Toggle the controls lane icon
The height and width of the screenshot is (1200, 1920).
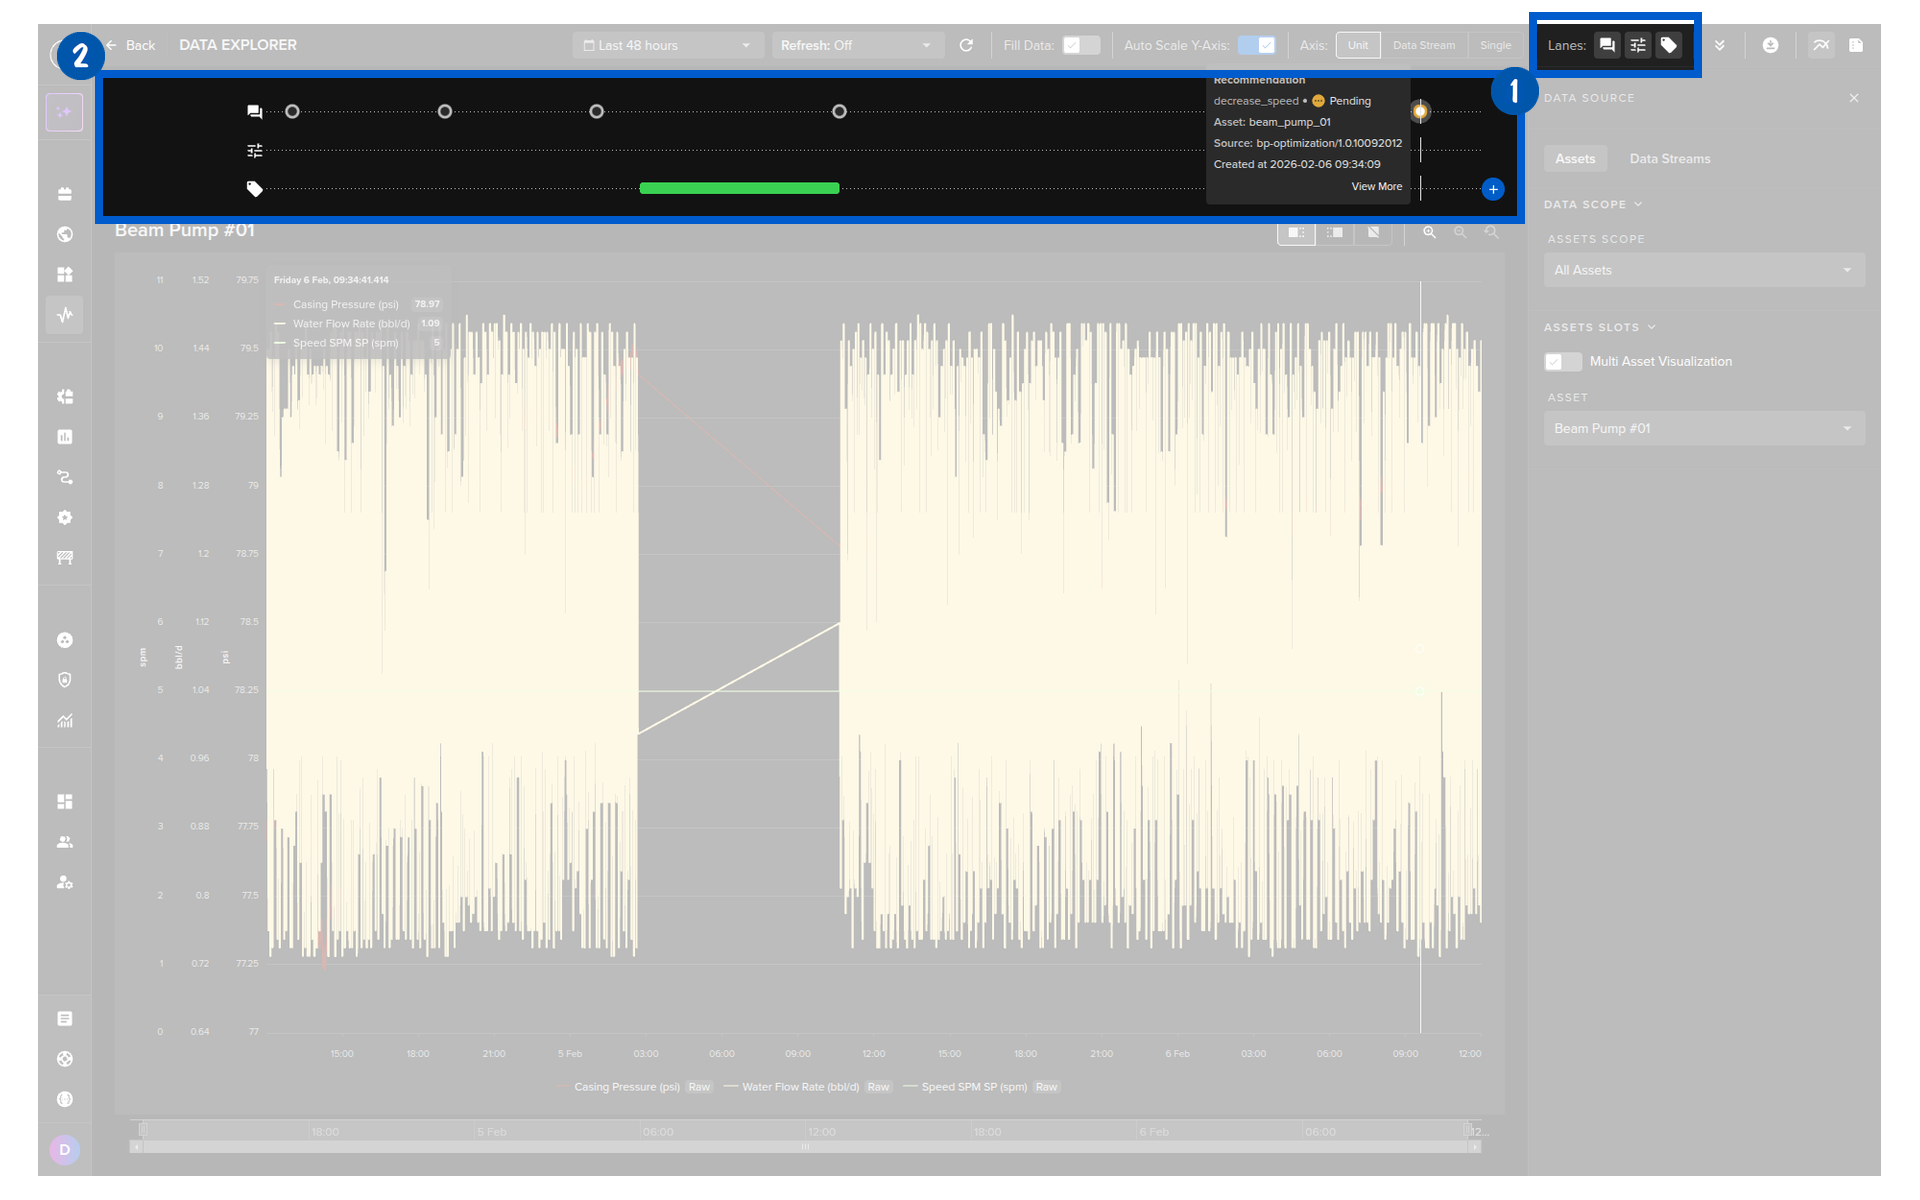(x=1637, y=45)
